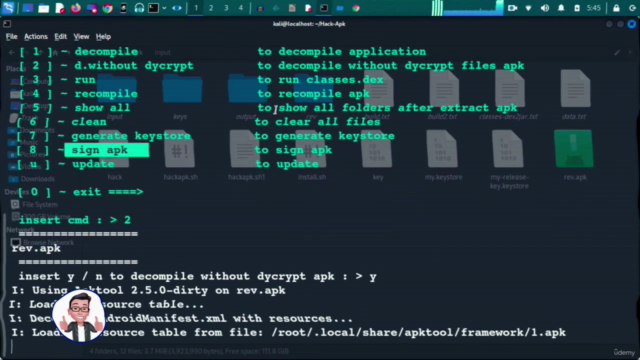
Task: Click the screen recorder camera tray icon
Action: tap(512, 8)
